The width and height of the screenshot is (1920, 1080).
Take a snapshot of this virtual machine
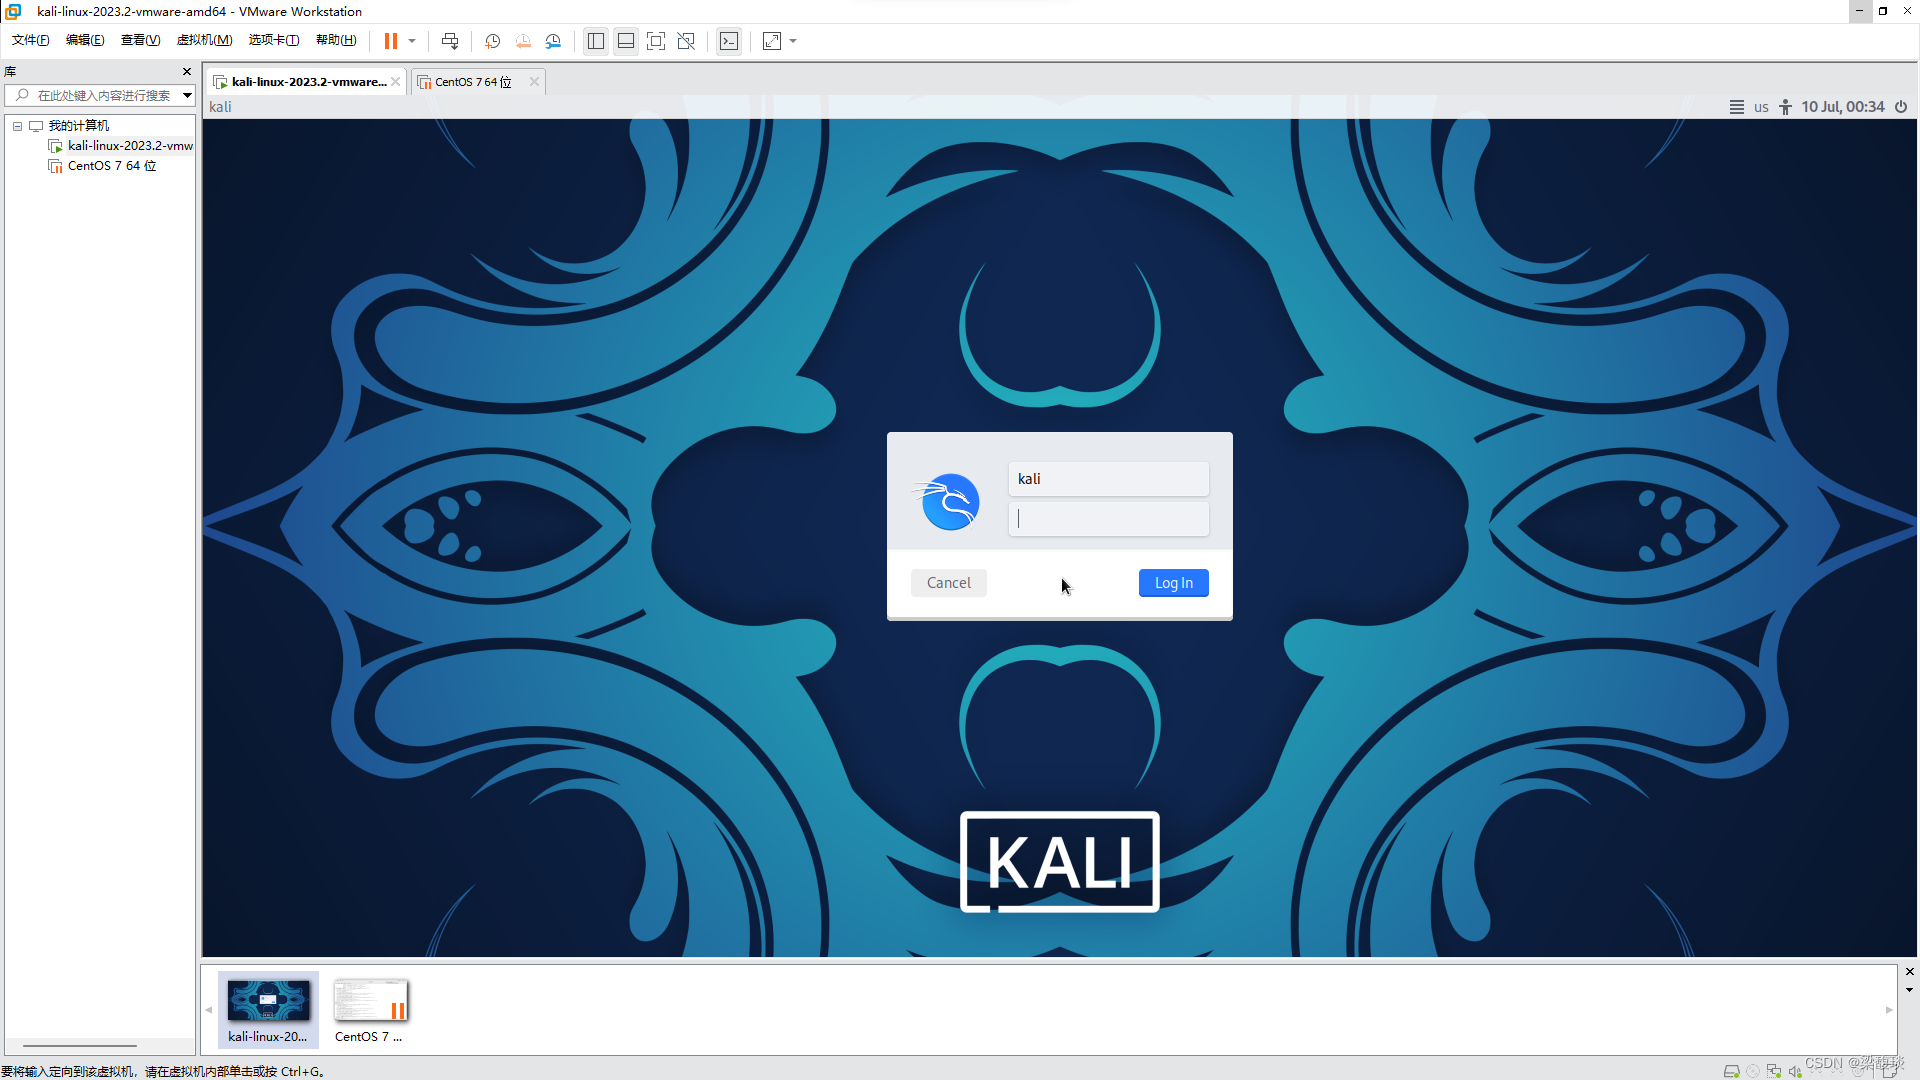pos(492,41)
